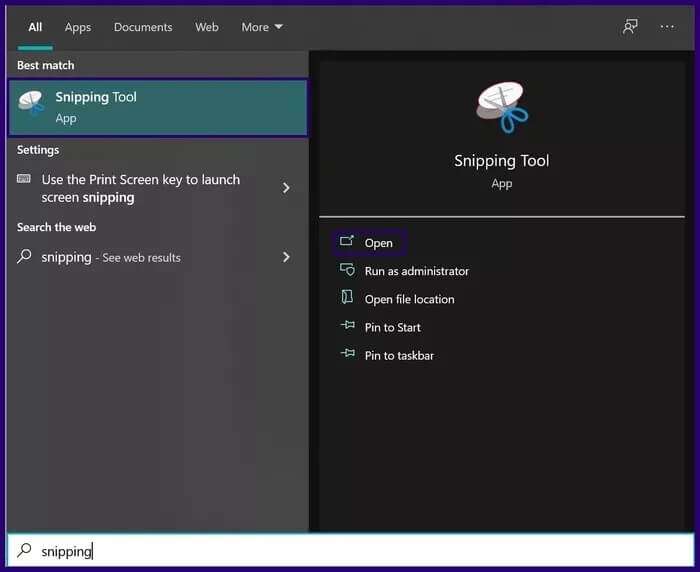Screen dimensions: 700x572
Task: Open the Documents search tab
Action: pyautogui.click(x=143, y=27)
